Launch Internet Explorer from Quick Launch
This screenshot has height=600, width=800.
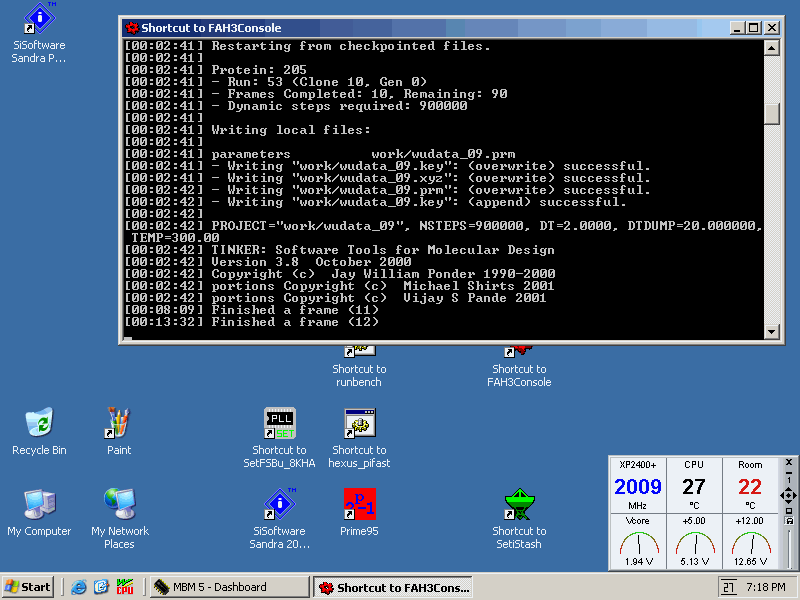79,587
